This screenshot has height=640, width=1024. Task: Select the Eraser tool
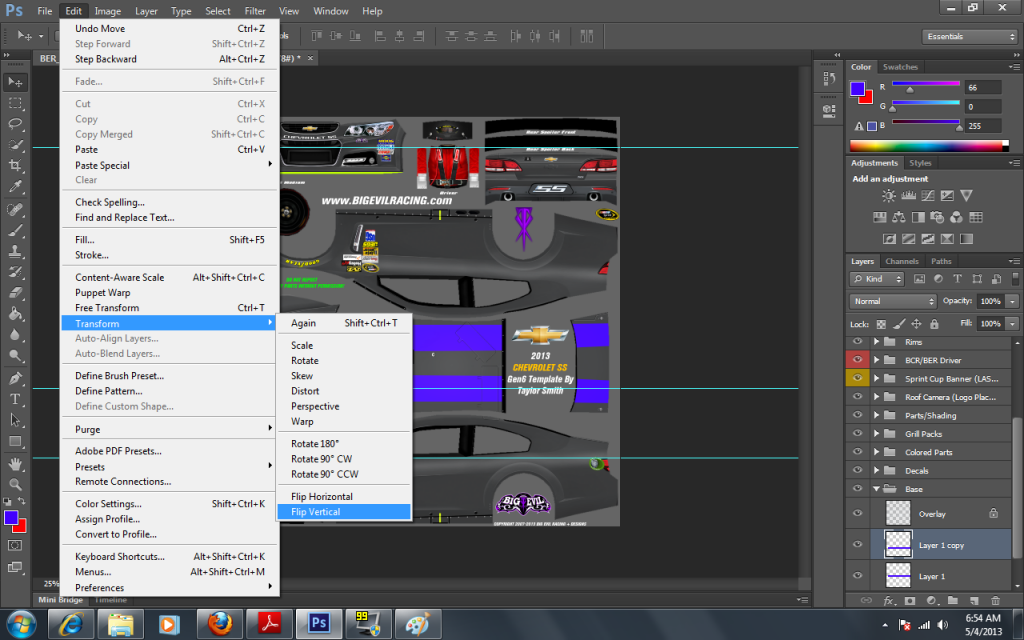coord(15,293)
